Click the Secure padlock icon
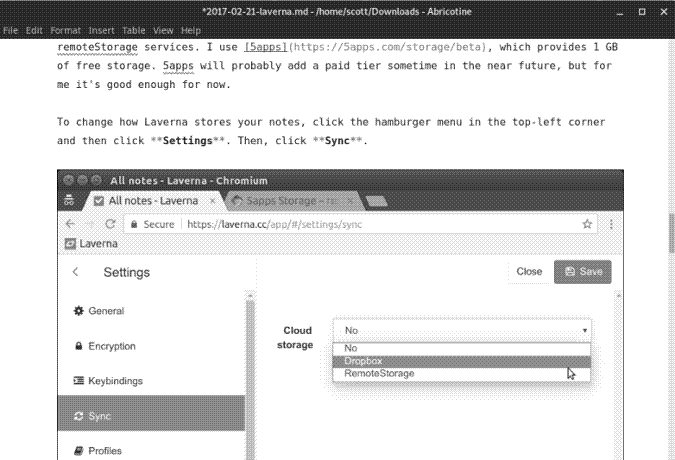Screen dimensions: 675x460 pos(134,224)
